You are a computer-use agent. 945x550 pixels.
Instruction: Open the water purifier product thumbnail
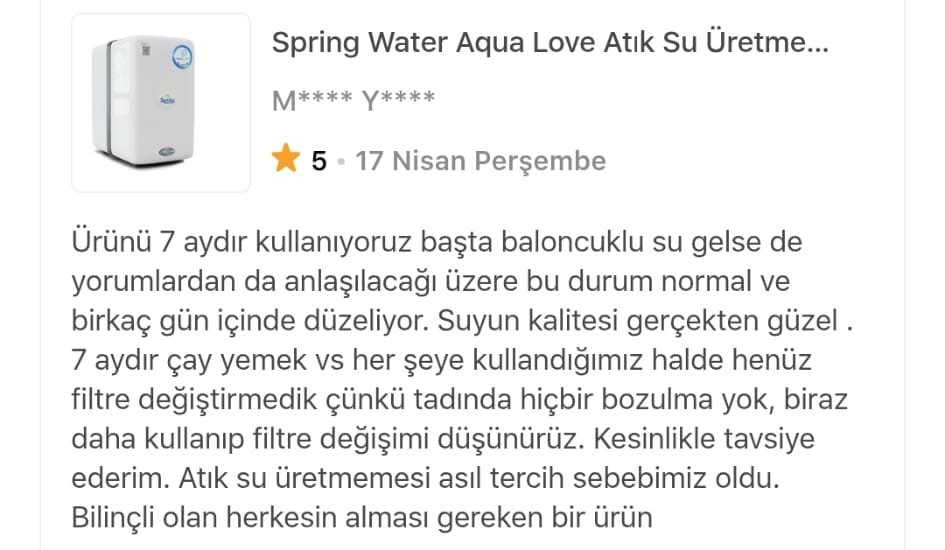tap(161, 102)
